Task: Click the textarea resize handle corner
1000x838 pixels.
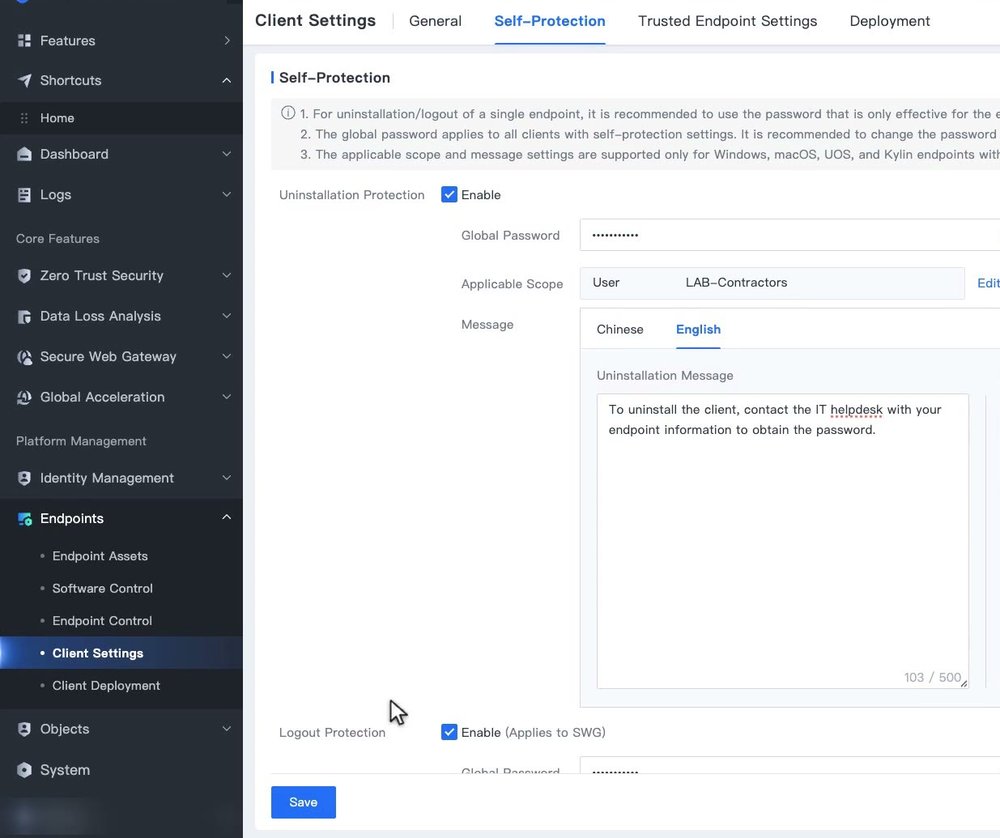Action: pyautogui.click(x=964, y=684)
